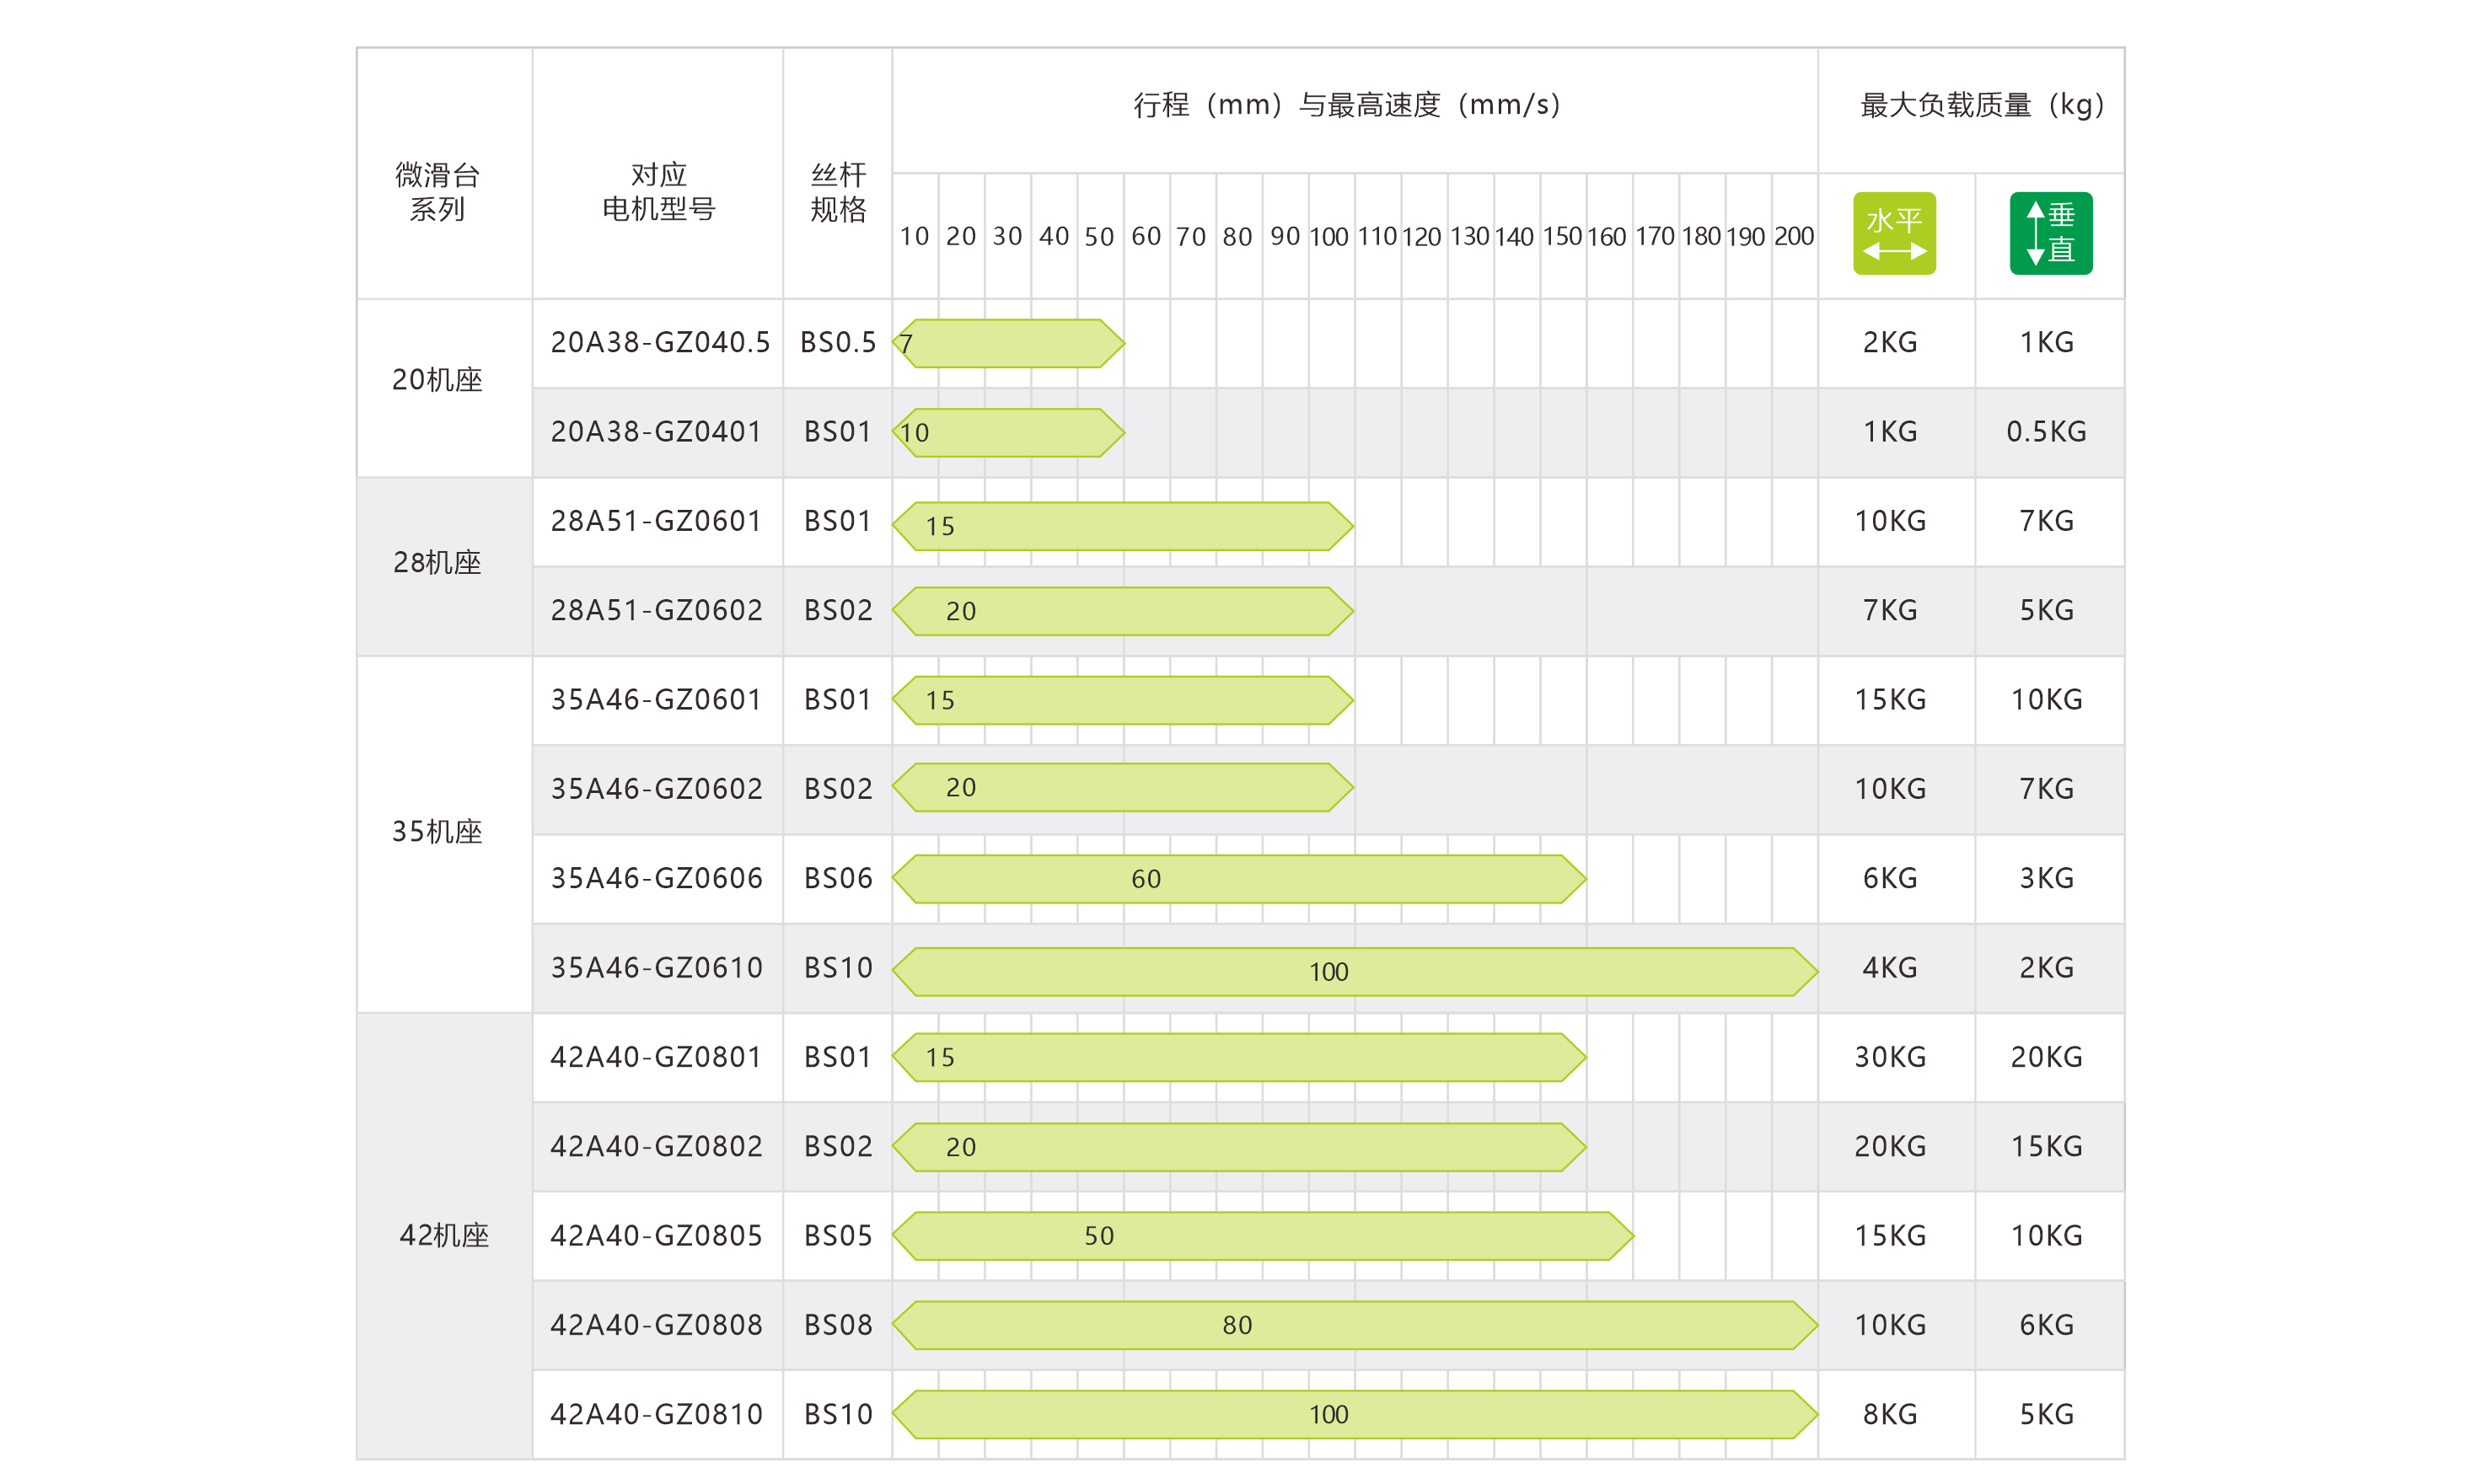Select motor model 42A40-GZ0805
This screenshot has width=2485, height=1484.
coord(656,1236)
